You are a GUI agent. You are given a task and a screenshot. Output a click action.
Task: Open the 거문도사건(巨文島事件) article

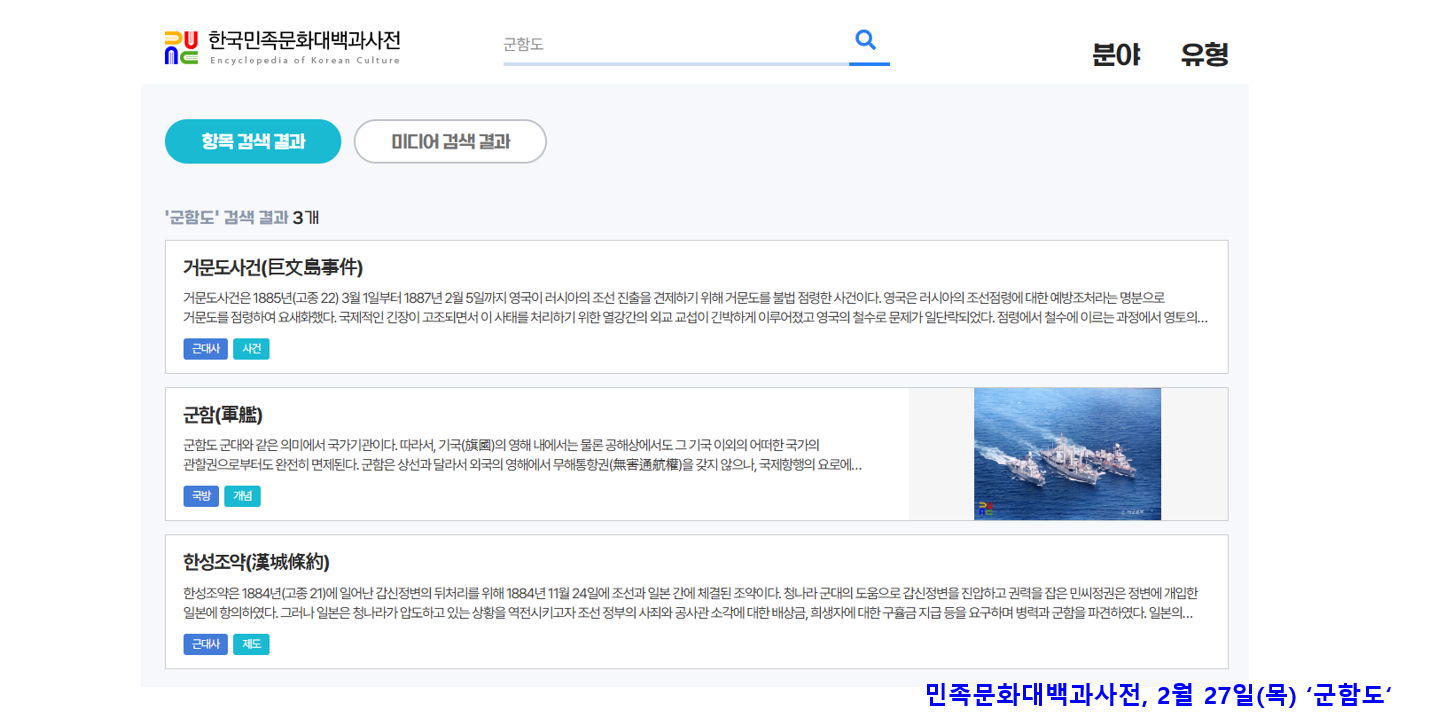click(273, 267)
